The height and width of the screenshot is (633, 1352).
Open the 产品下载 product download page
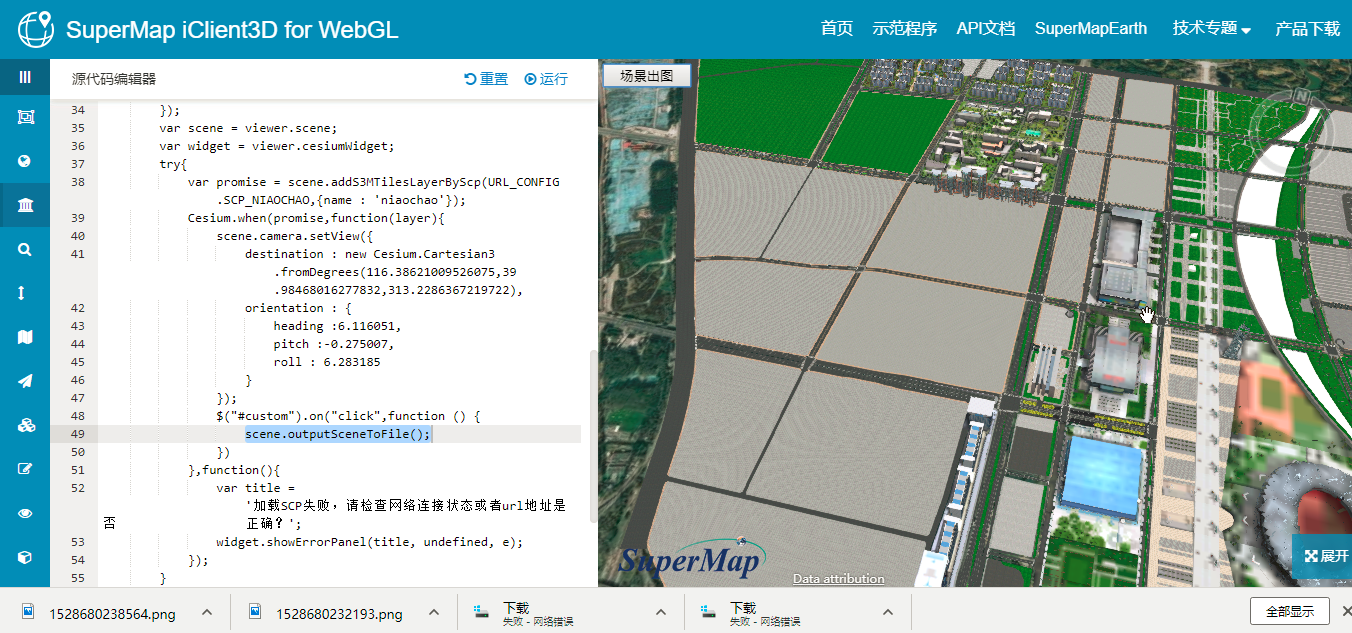pos(1307,29)
